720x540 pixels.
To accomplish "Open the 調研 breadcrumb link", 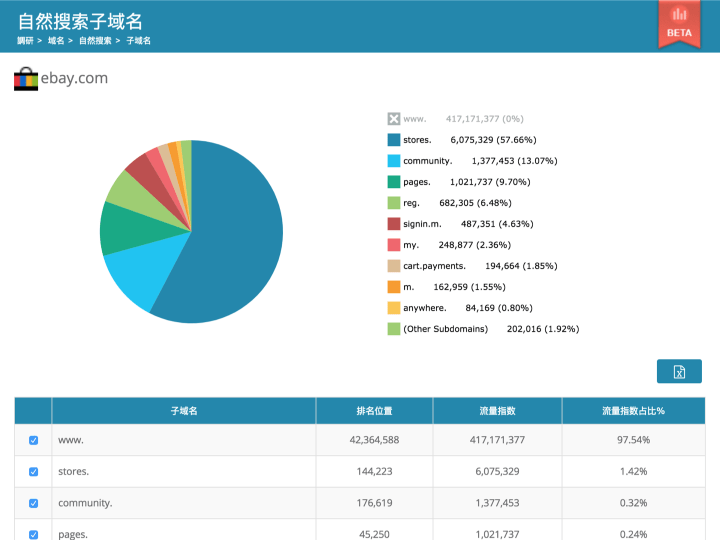I will pos(25,40).
